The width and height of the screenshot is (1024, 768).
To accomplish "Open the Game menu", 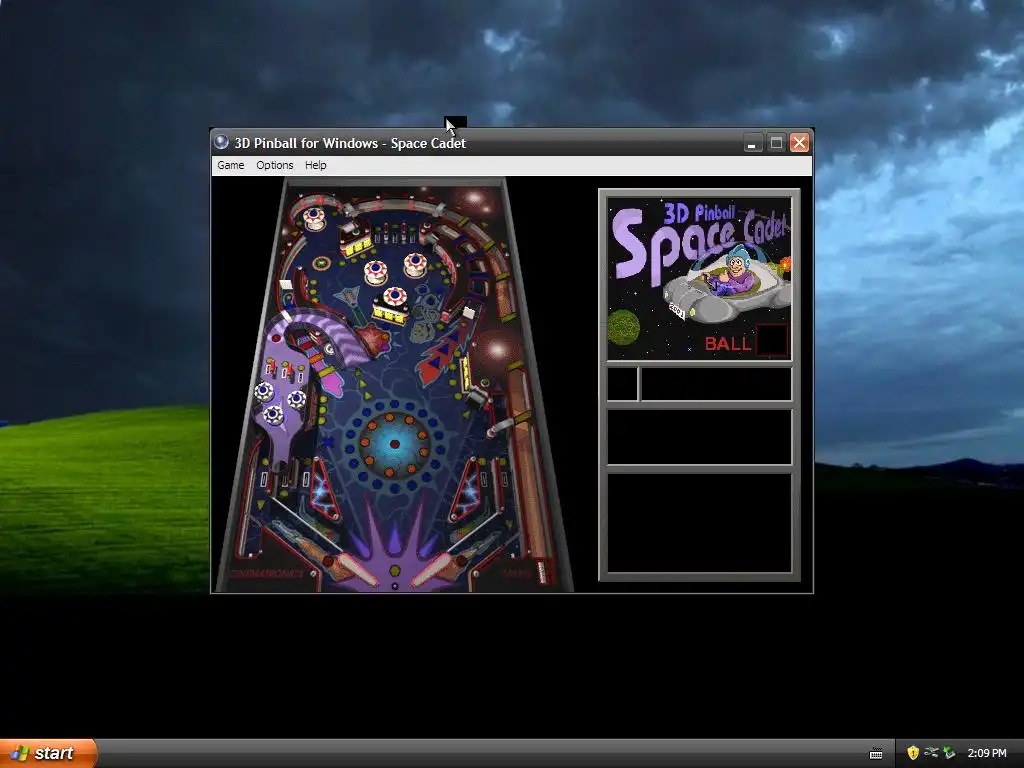I will (231, 165).
